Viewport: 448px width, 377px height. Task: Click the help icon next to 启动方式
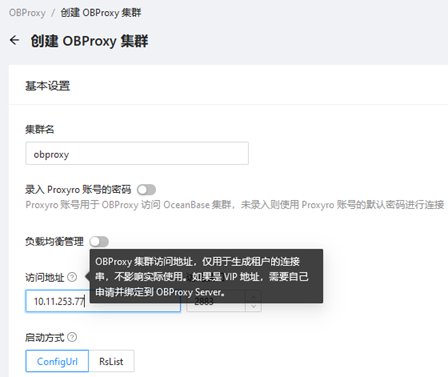pos(72,337)
